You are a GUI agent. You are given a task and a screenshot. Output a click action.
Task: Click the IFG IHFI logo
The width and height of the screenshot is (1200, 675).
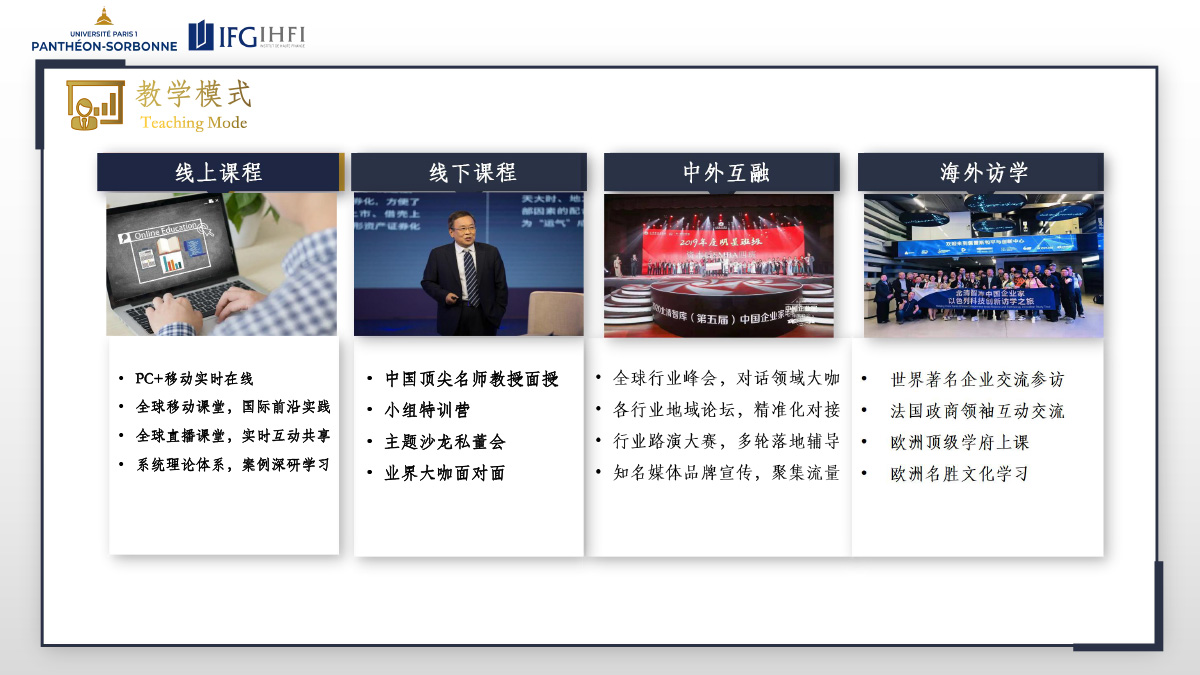tap(247, 35)
